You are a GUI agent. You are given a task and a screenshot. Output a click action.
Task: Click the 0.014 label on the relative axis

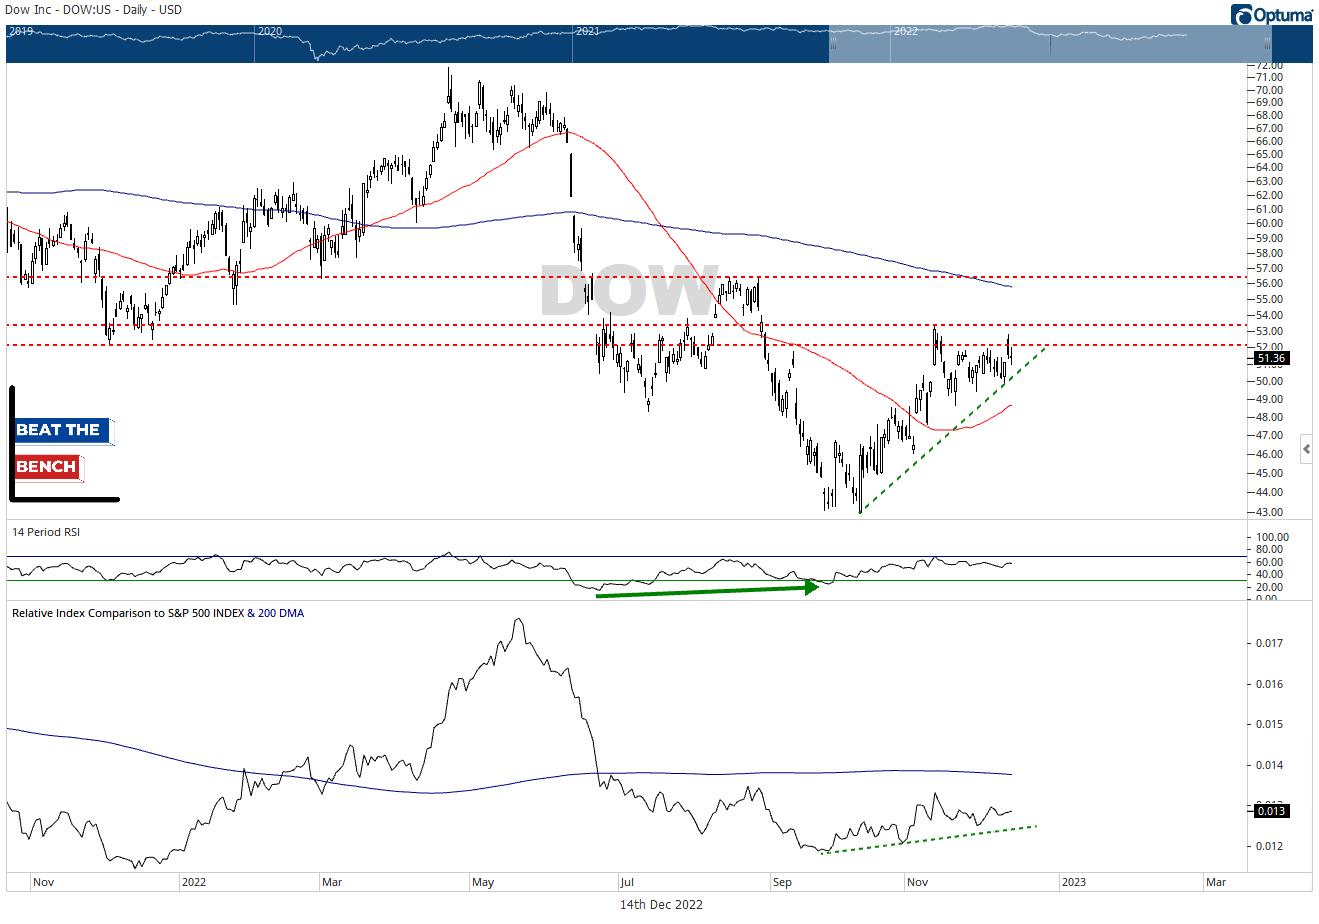pos(1270,765)
